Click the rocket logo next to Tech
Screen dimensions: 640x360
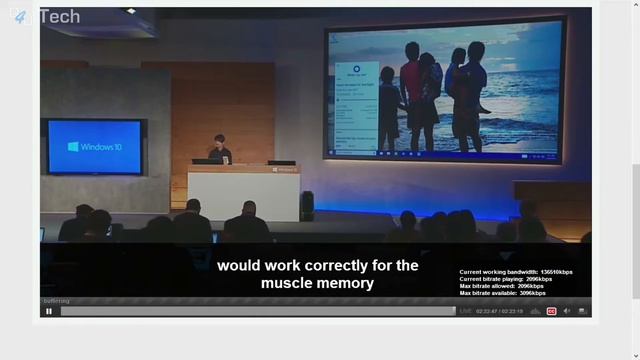click(20, 17)
